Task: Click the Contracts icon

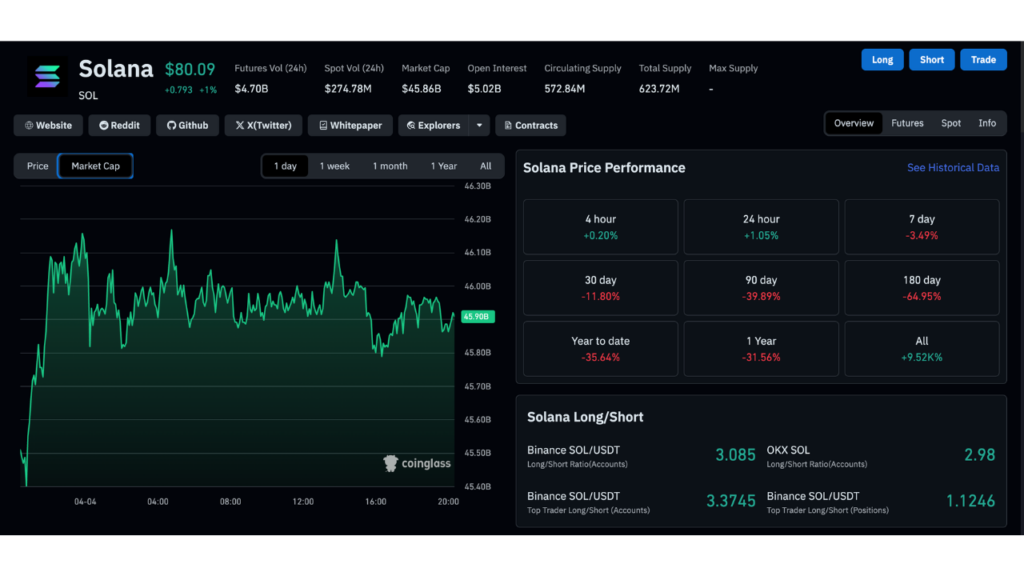Action: 509,125
